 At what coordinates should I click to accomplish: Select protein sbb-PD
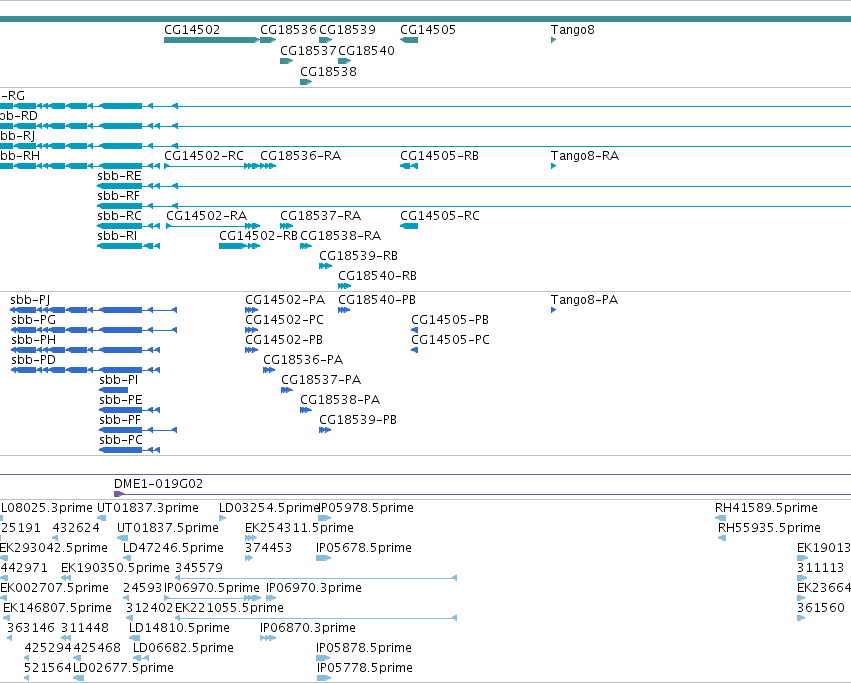85,370
